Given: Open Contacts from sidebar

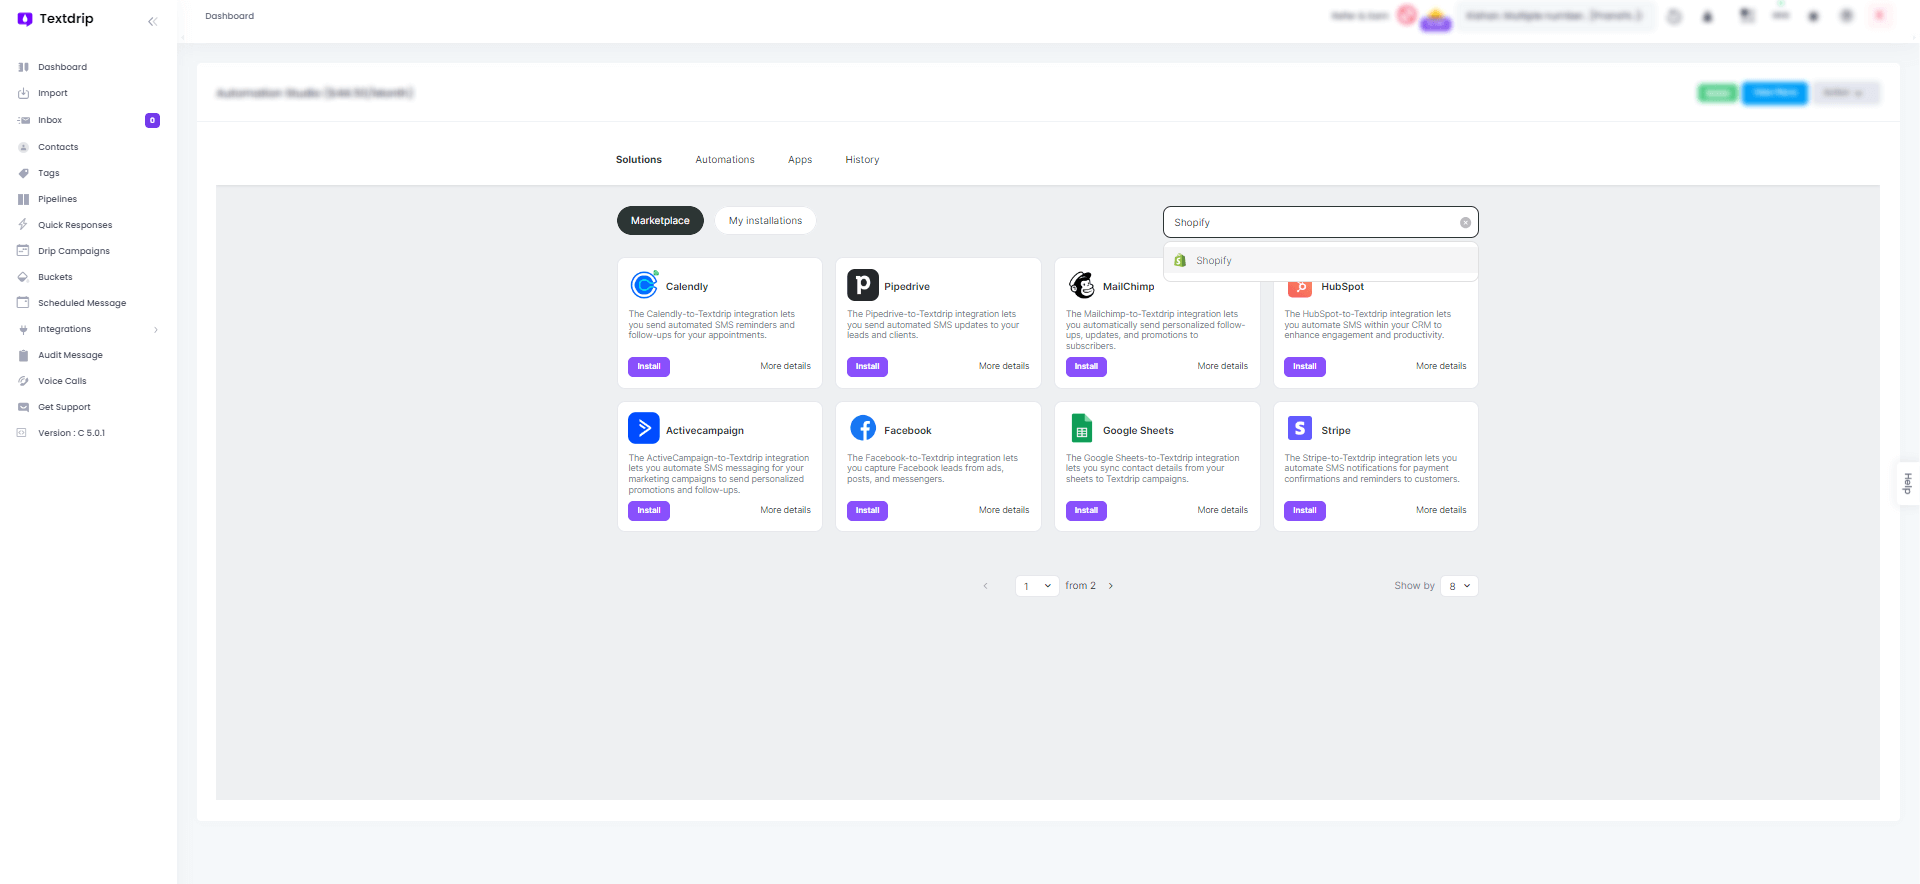Looking at the screenshot, I should click(x=58, y=147).
